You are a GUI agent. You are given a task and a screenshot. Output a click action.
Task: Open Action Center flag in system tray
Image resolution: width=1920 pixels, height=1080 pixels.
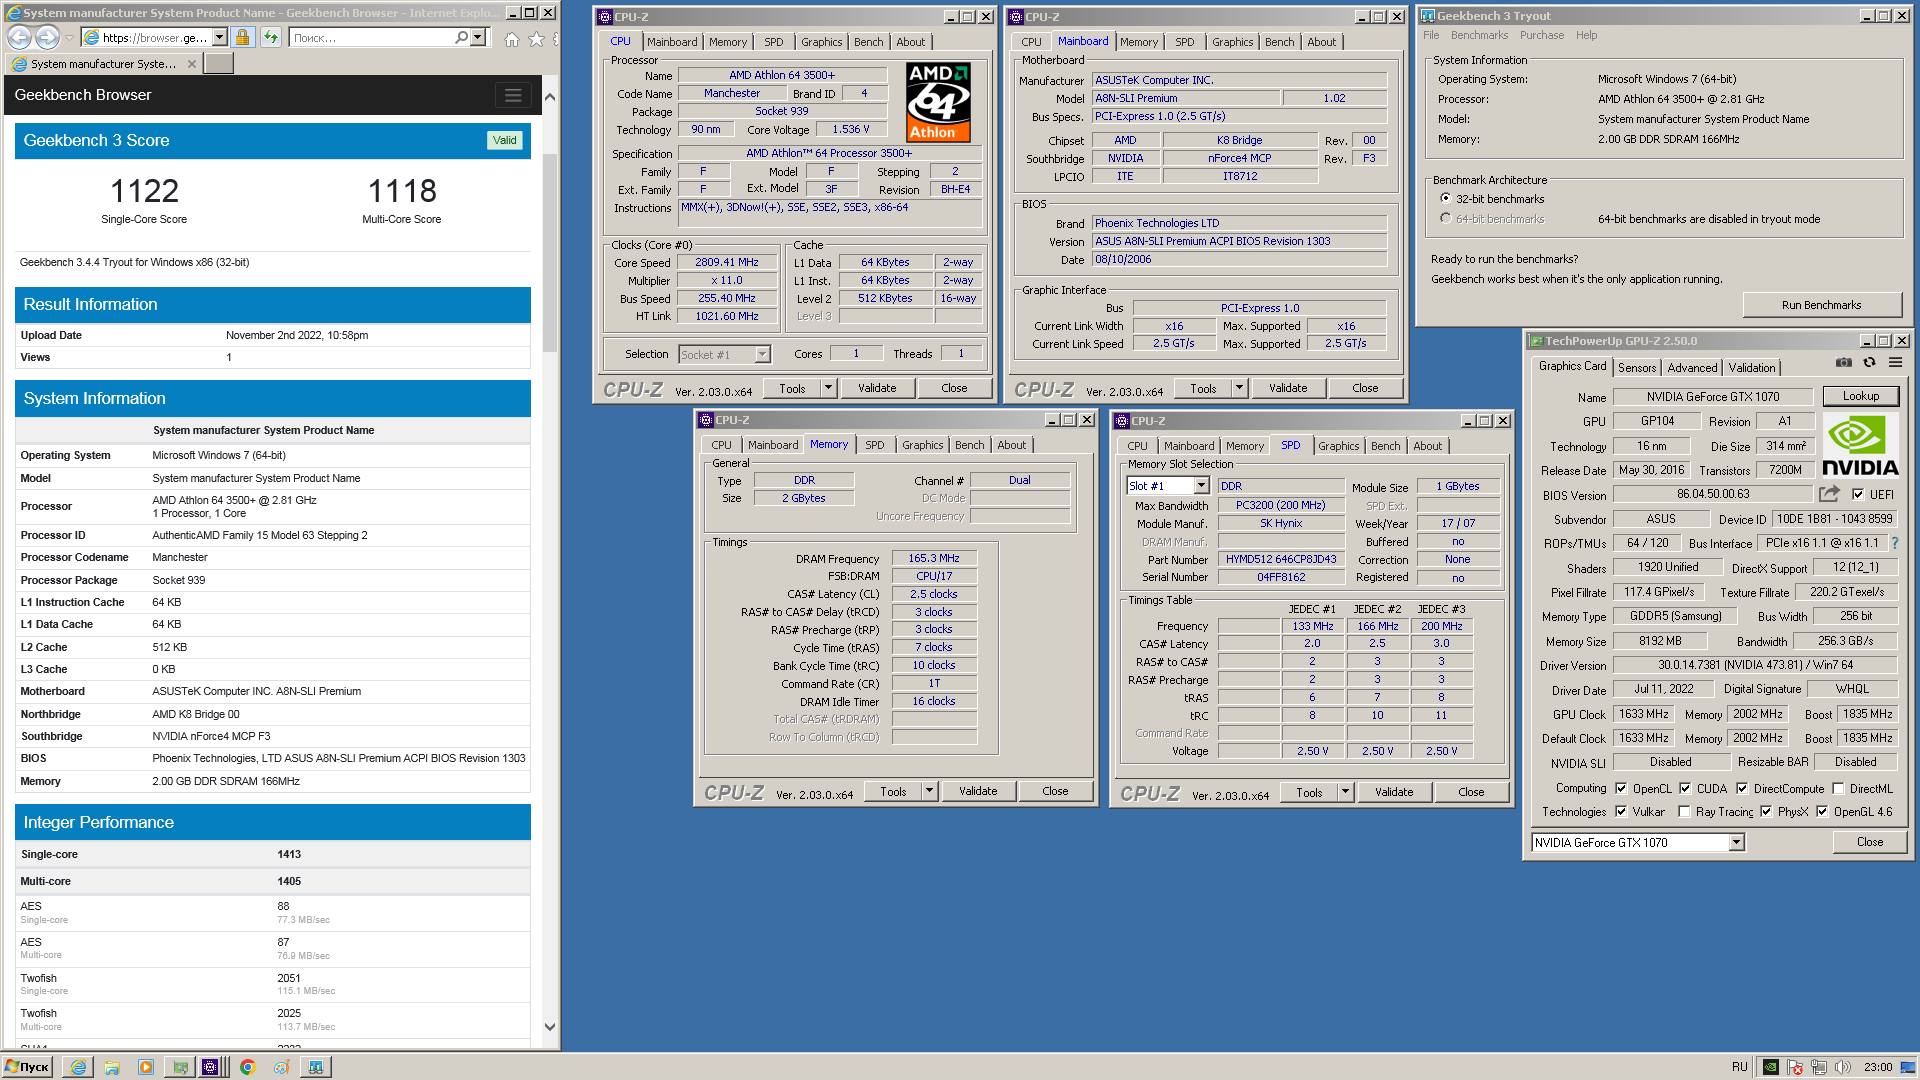pos(1795,1067)
